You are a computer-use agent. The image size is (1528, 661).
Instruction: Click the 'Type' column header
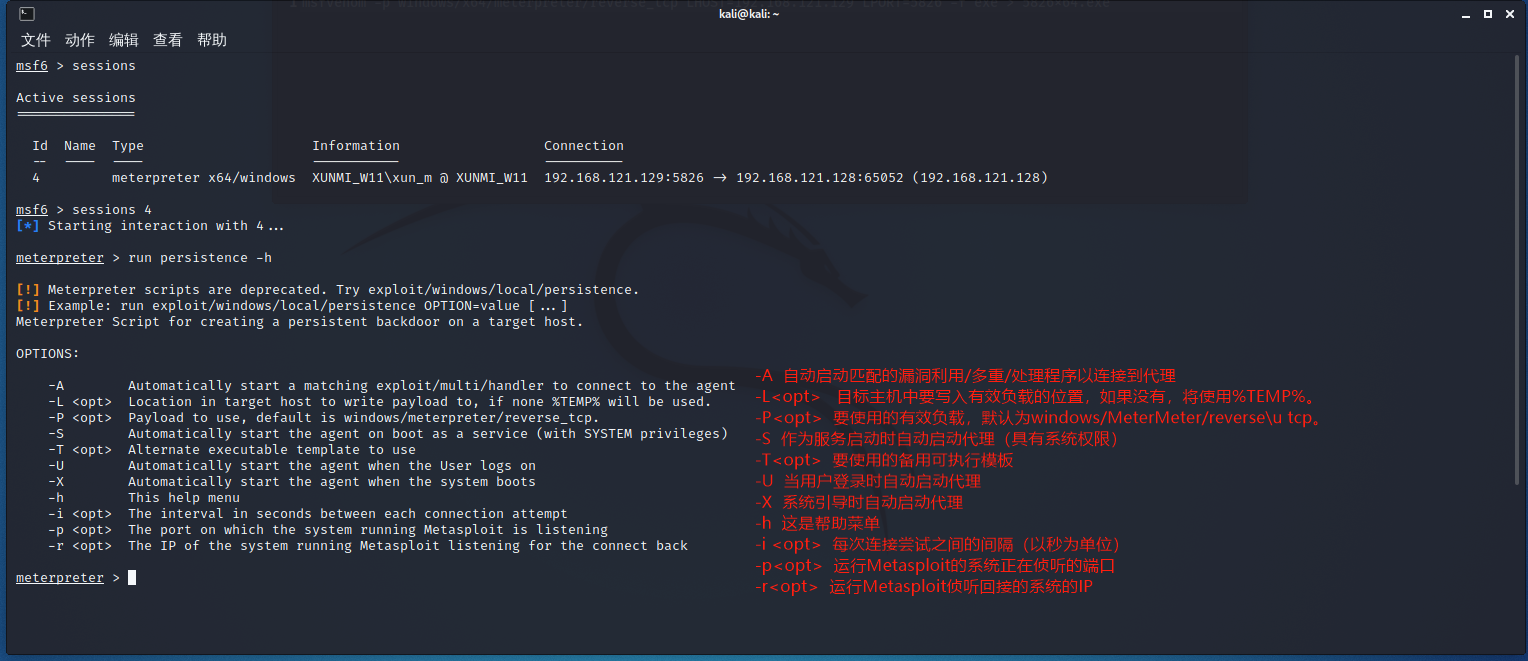tap(128, 146)
